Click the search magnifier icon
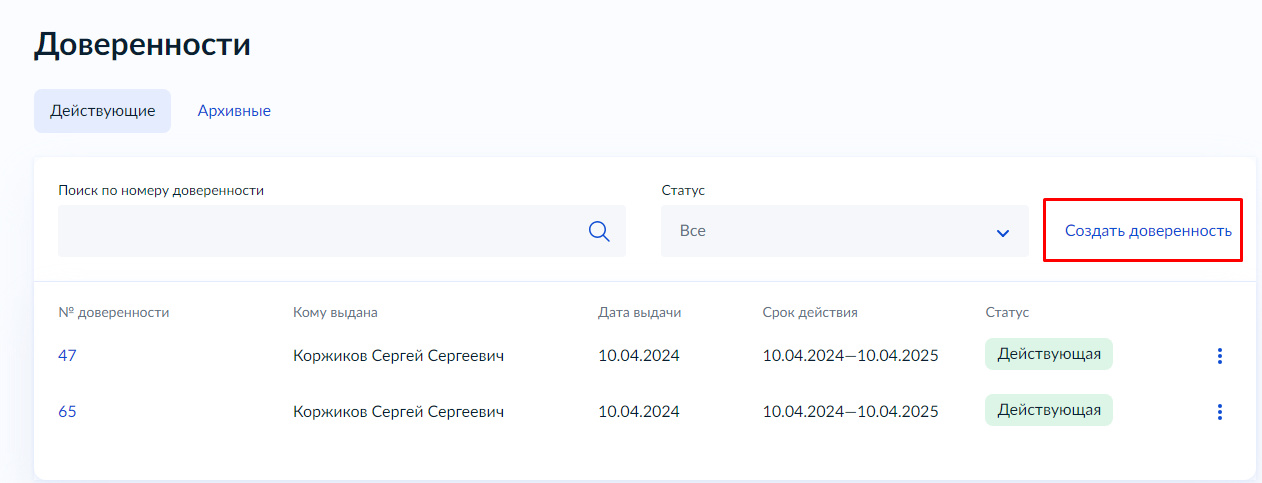1262x483 pixels. [x=599, y=231]
